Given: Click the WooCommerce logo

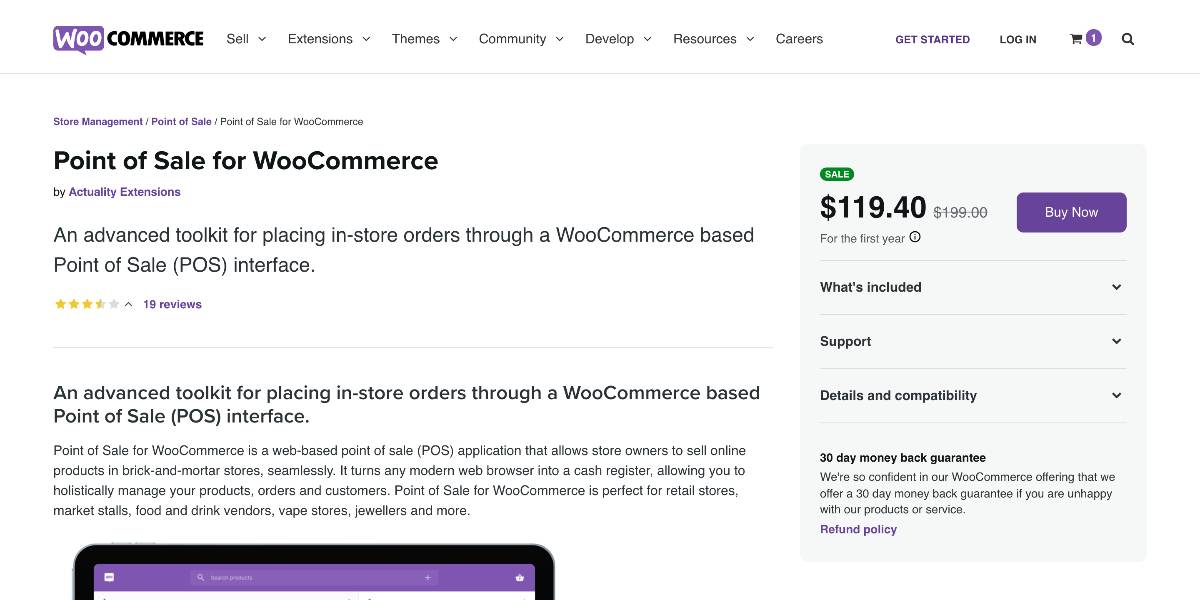Looking at the screenshot, I should (128, 39).
